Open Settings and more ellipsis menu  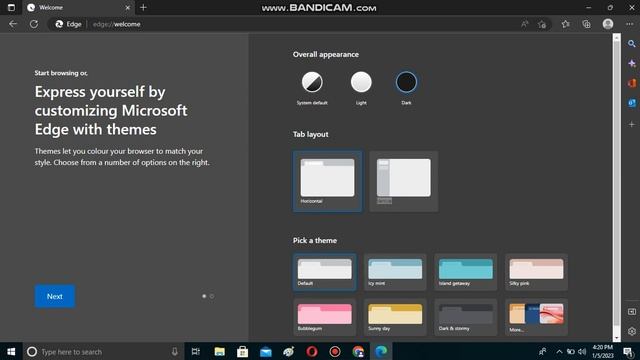point(629,24)
